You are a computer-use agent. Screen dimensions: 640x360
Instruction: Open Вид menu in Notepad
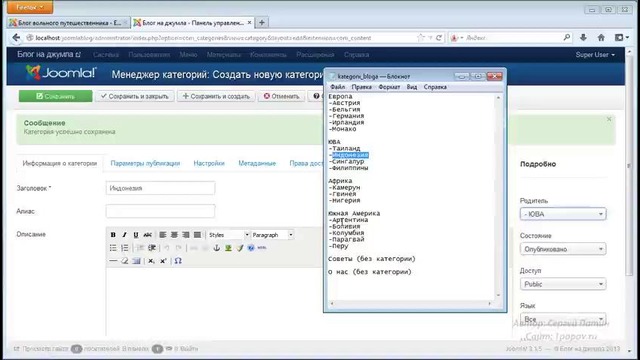click(412, 87)
